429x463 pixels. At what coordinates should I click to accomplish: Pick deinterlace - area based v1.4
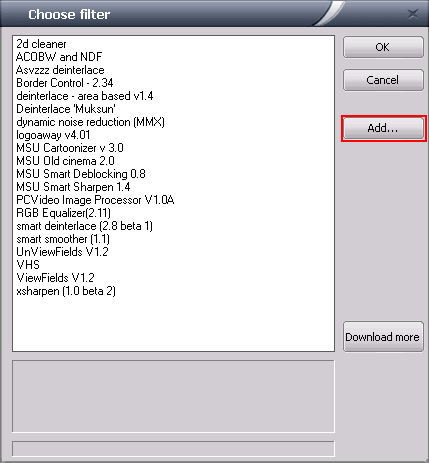click(85, 96)
